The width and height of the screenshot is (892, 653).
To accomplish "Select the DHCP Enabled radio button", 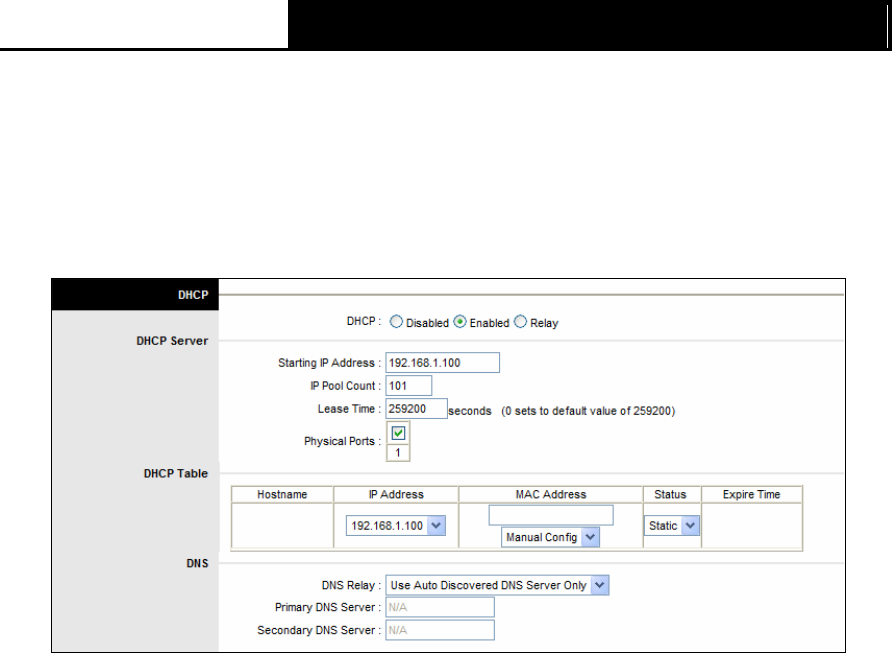I will click(x=460, y=322).
